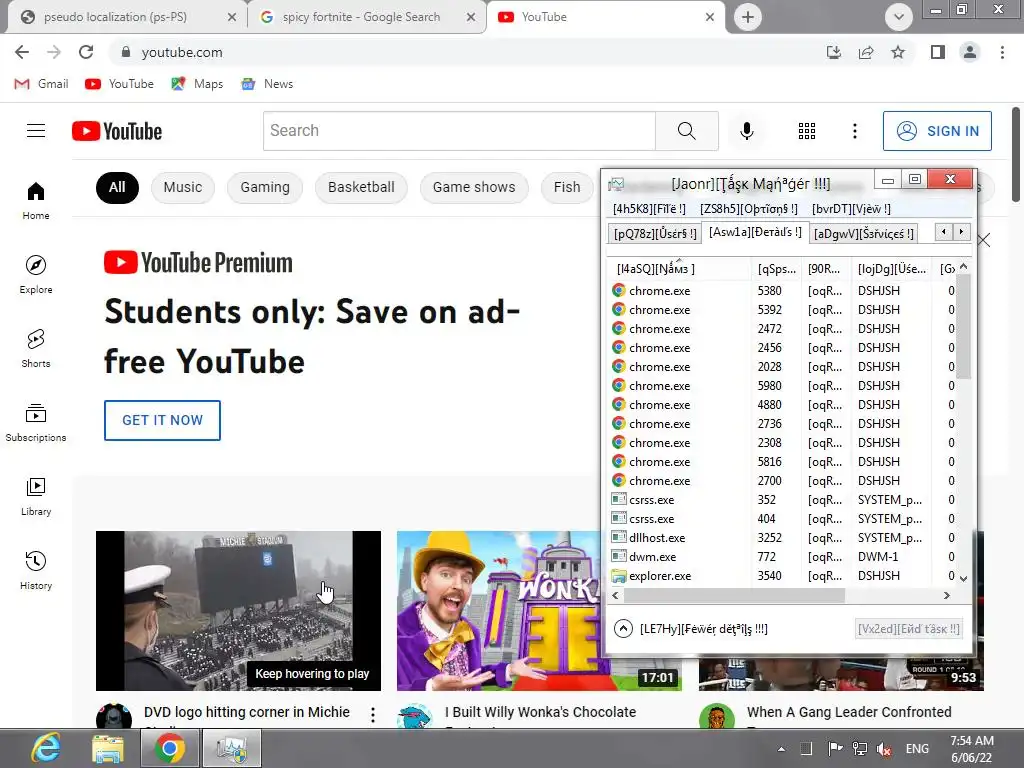
Task: Open the Gmail bookmark
Action: tap(41, 84)
